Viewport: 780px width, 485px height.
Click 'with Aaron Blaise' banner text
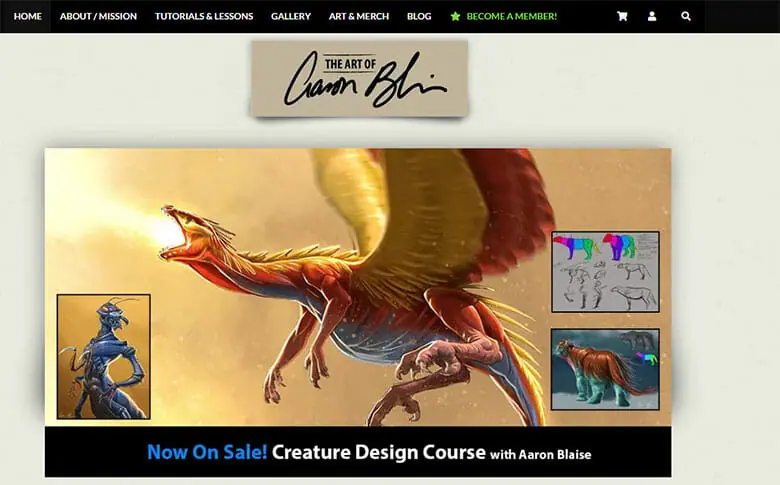point(541,455)
